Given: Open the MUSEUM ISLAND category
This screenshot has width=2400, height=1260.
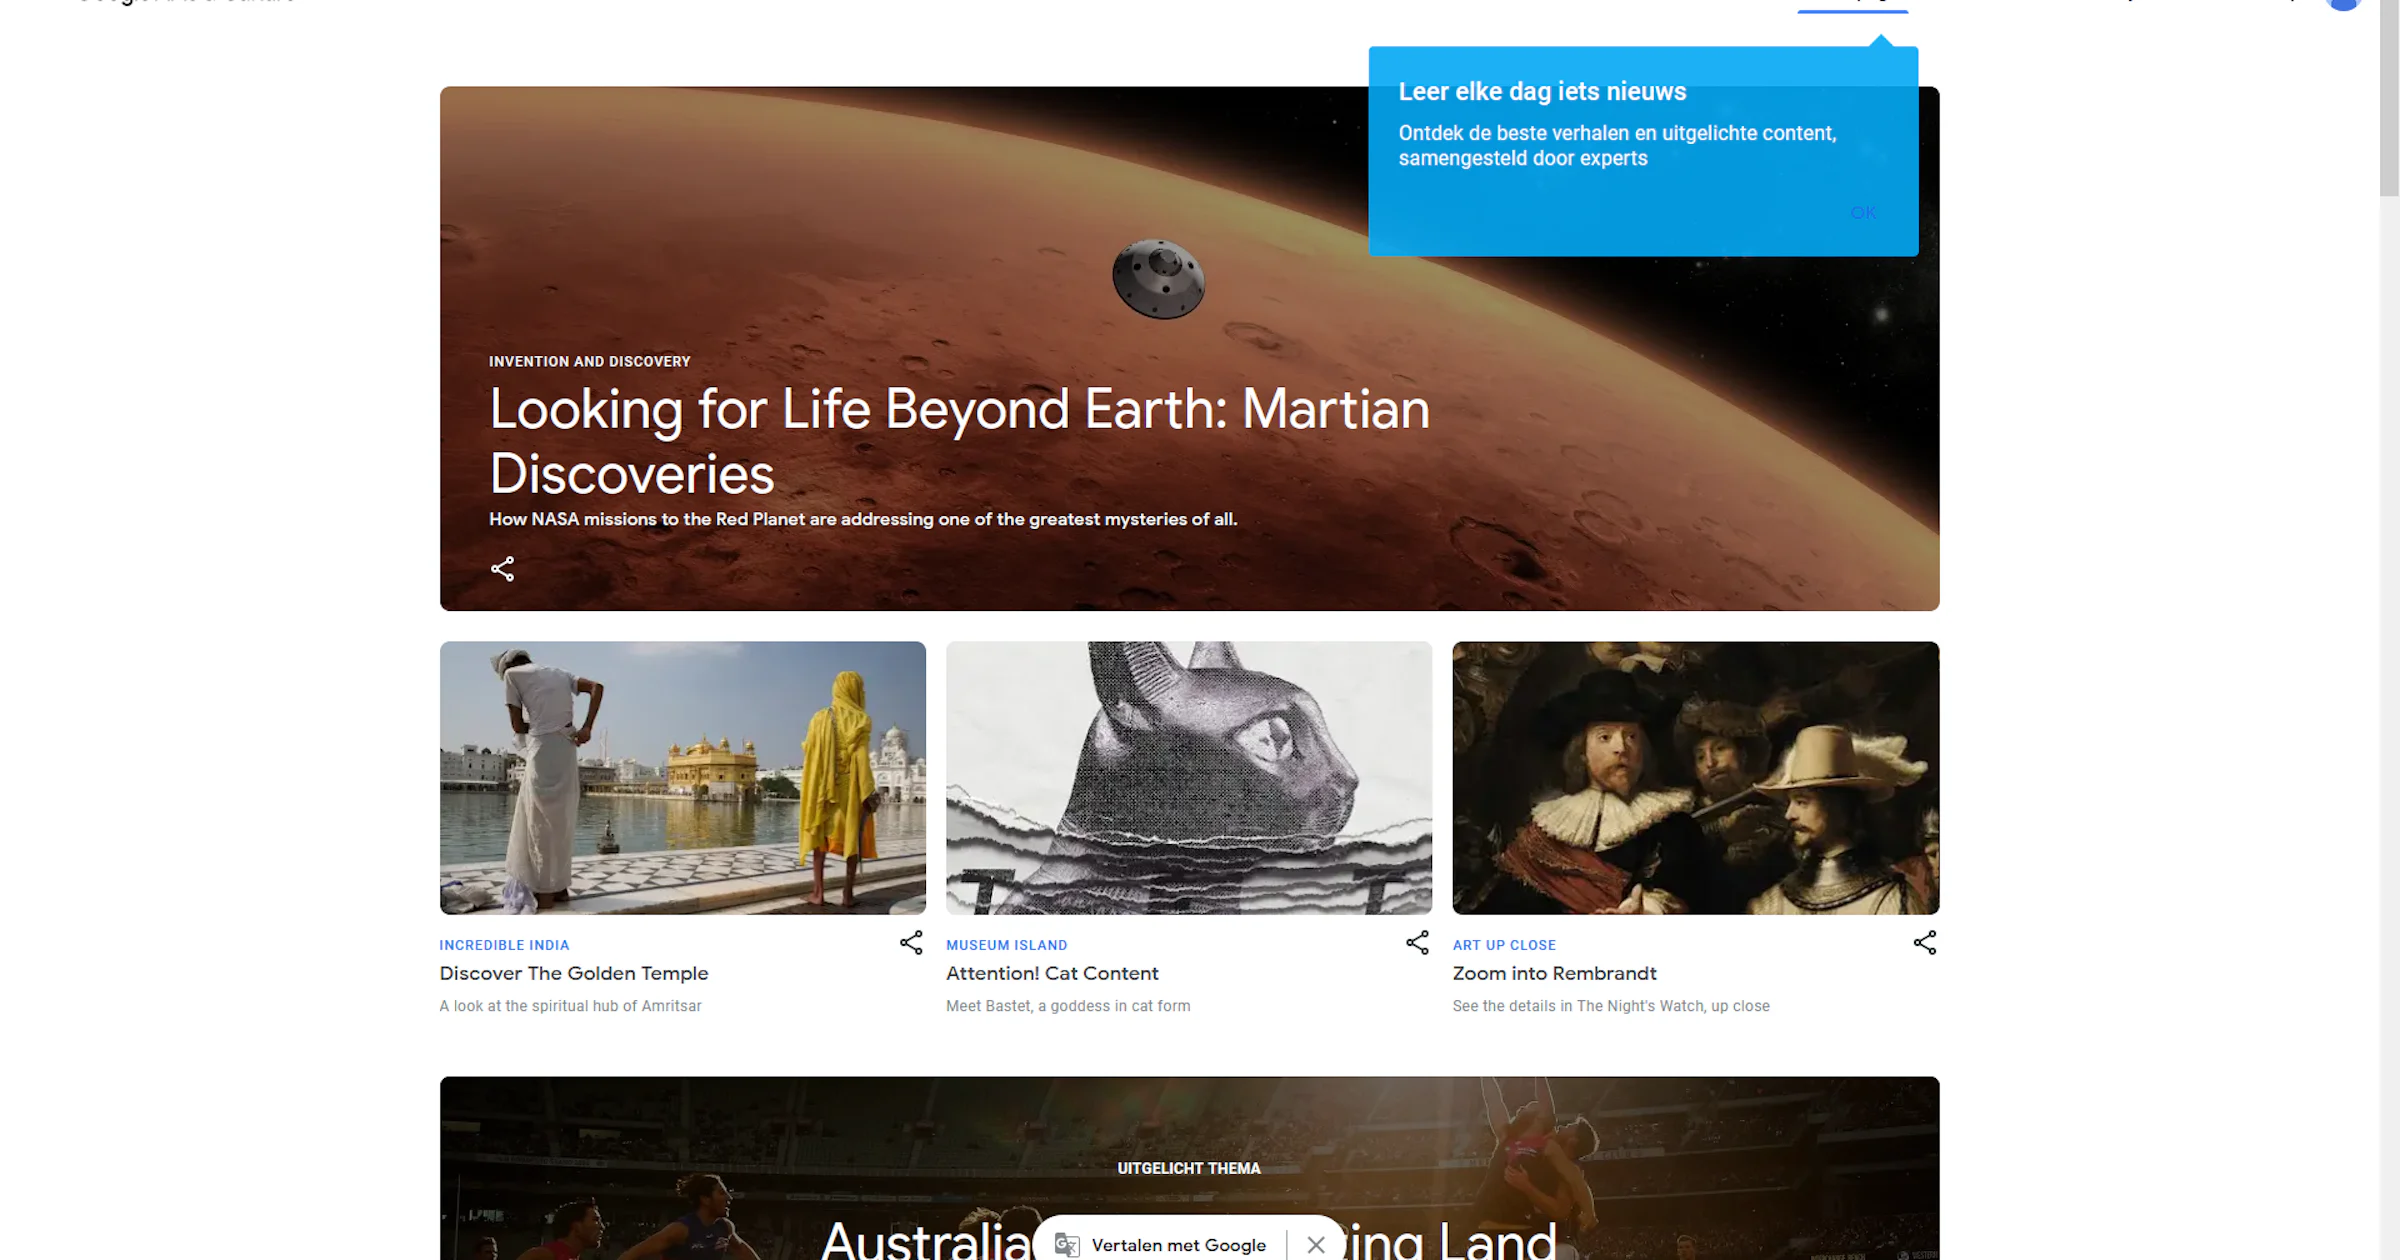Looking at the screenshot, I should (x=1006, y=944).
